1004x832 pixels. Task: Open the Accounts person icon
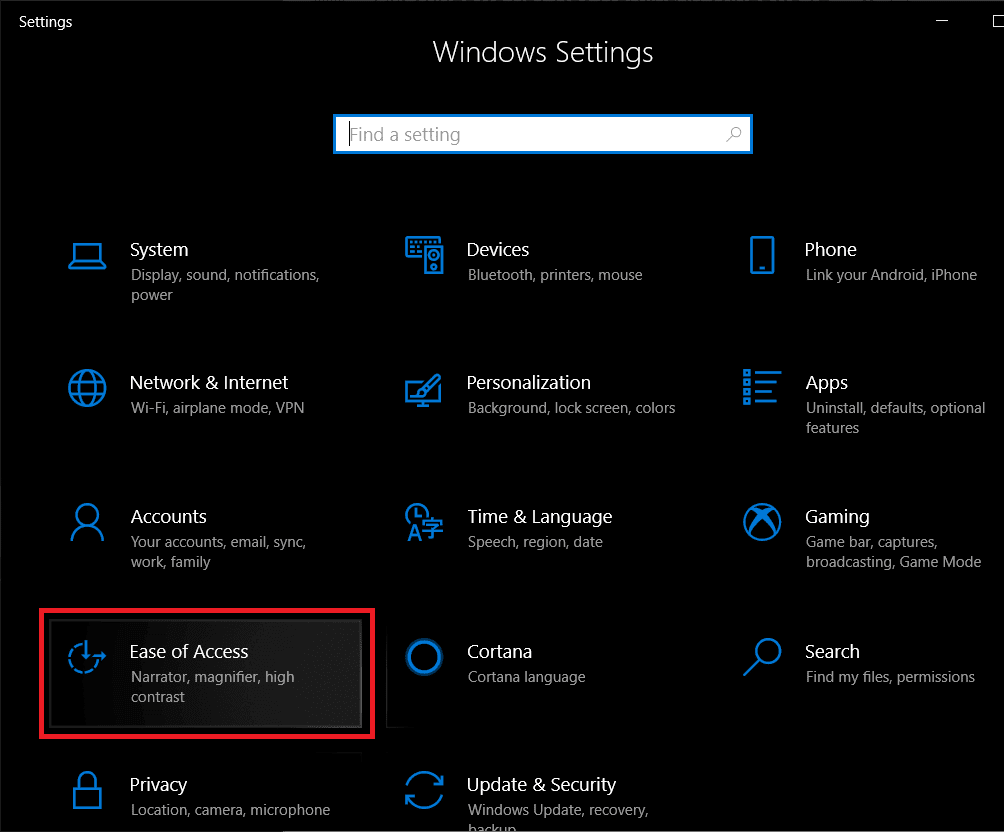click(x=87, y=522)
